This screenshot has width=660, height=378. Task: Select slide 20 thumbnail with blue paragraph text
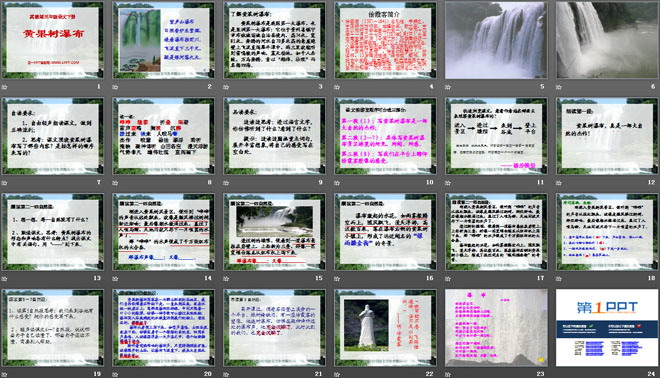[x=163, y=327]
